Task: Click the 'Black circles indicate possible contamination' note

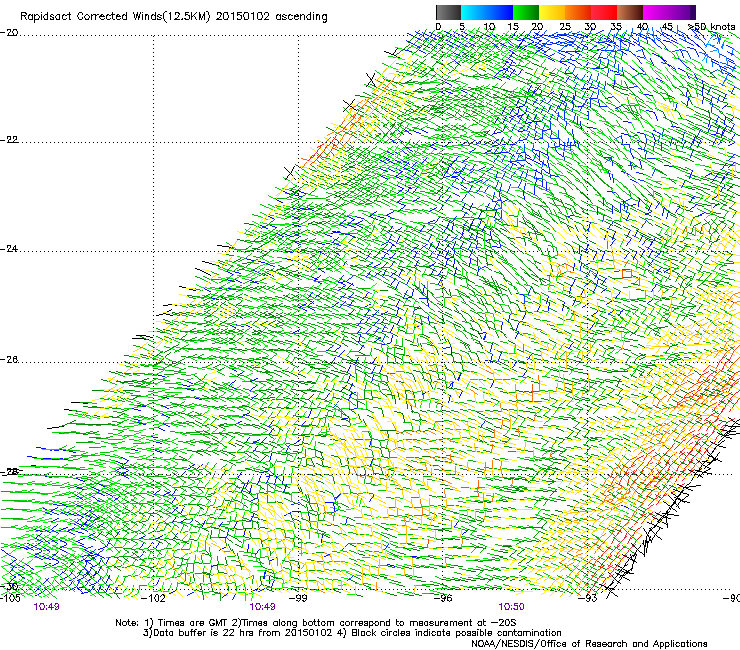Action: pyautogui.click(x=450, y=633)
